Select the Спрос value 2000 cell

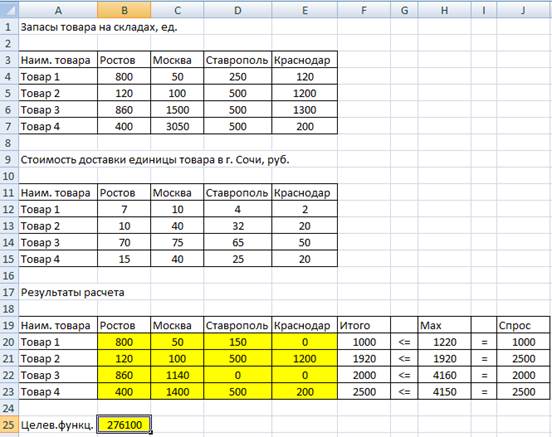[x=523, y=375]
